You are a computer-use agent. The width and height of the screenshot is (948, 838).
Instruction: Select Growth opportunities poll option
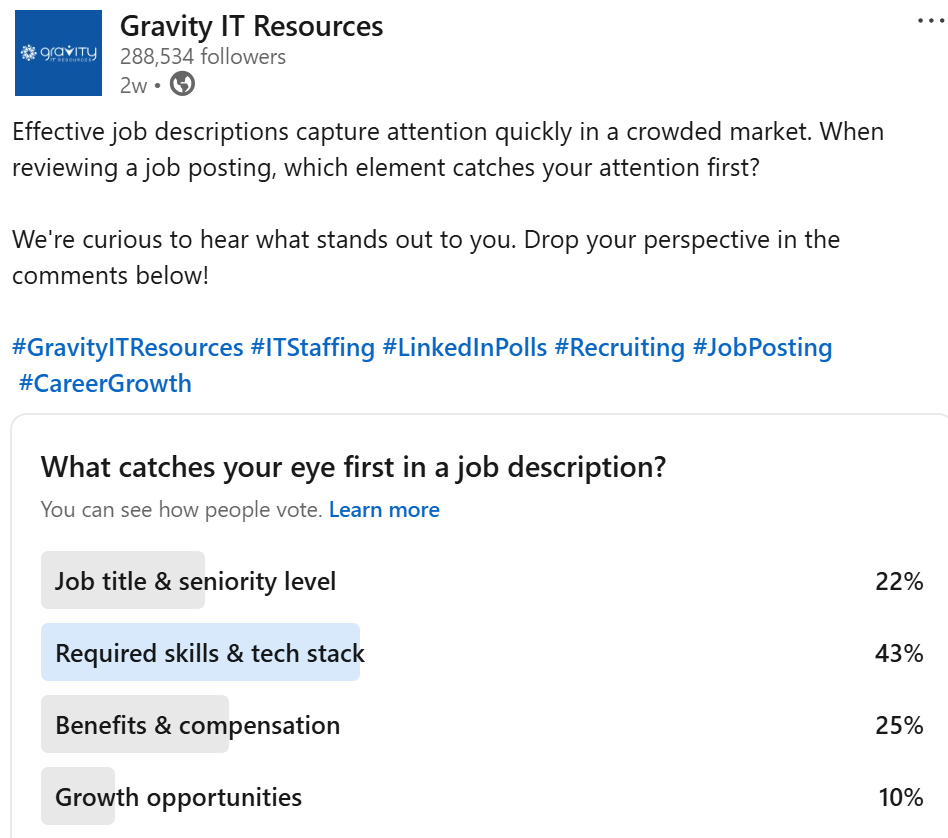click(178, 797)
